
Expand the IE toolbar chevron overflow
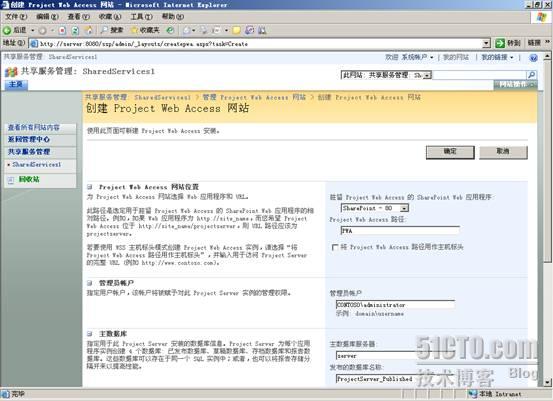click(547, 42)
